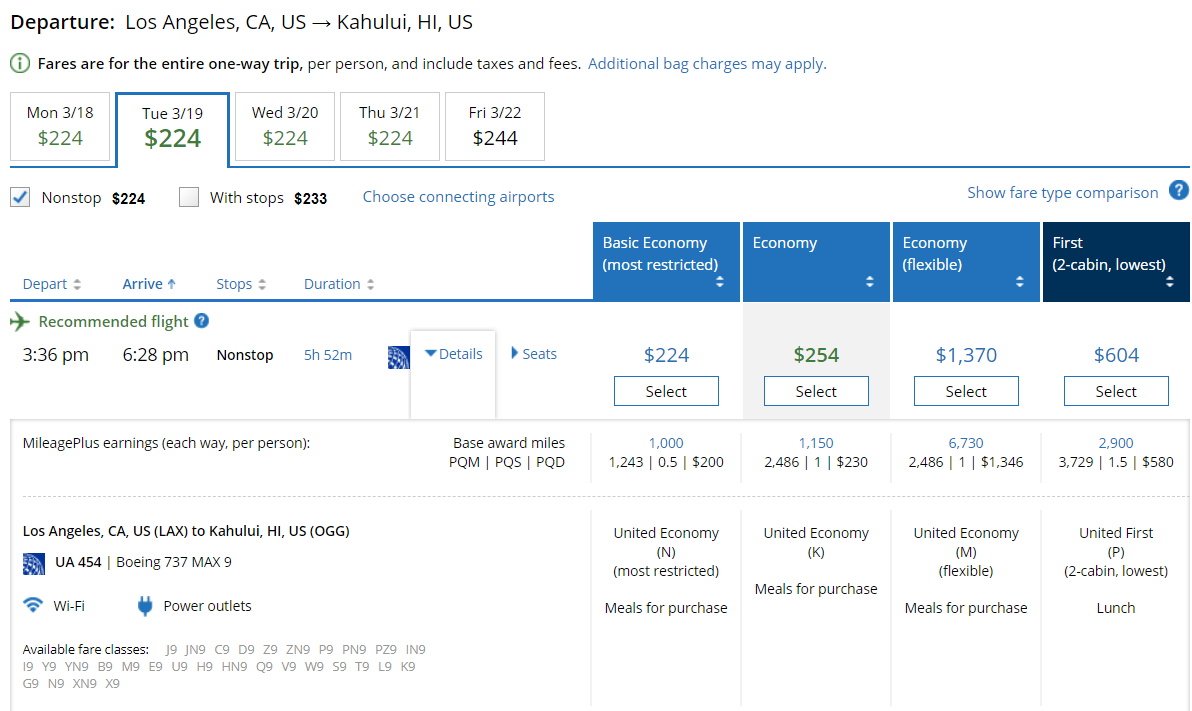Select the Tue 3/19 date tab
This screenshot has width=1192, height=711.
pos(173,129)
